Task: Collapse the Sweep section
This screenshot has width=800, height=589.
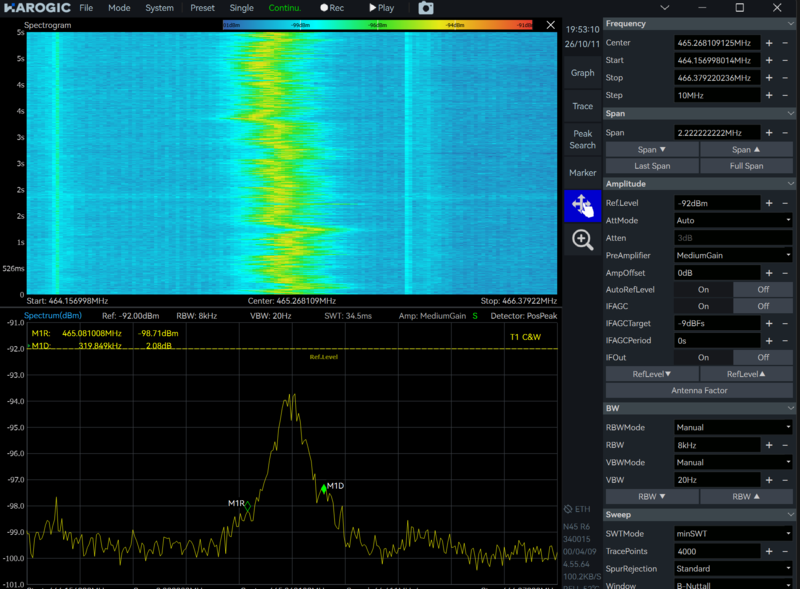Action: [791, 515]
